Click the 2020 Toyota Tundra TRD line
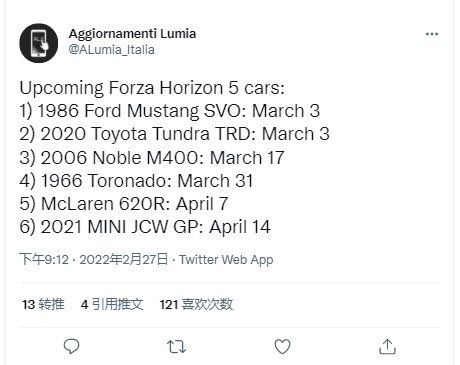This screenshot has height=365, width=460. coord(174,134)
